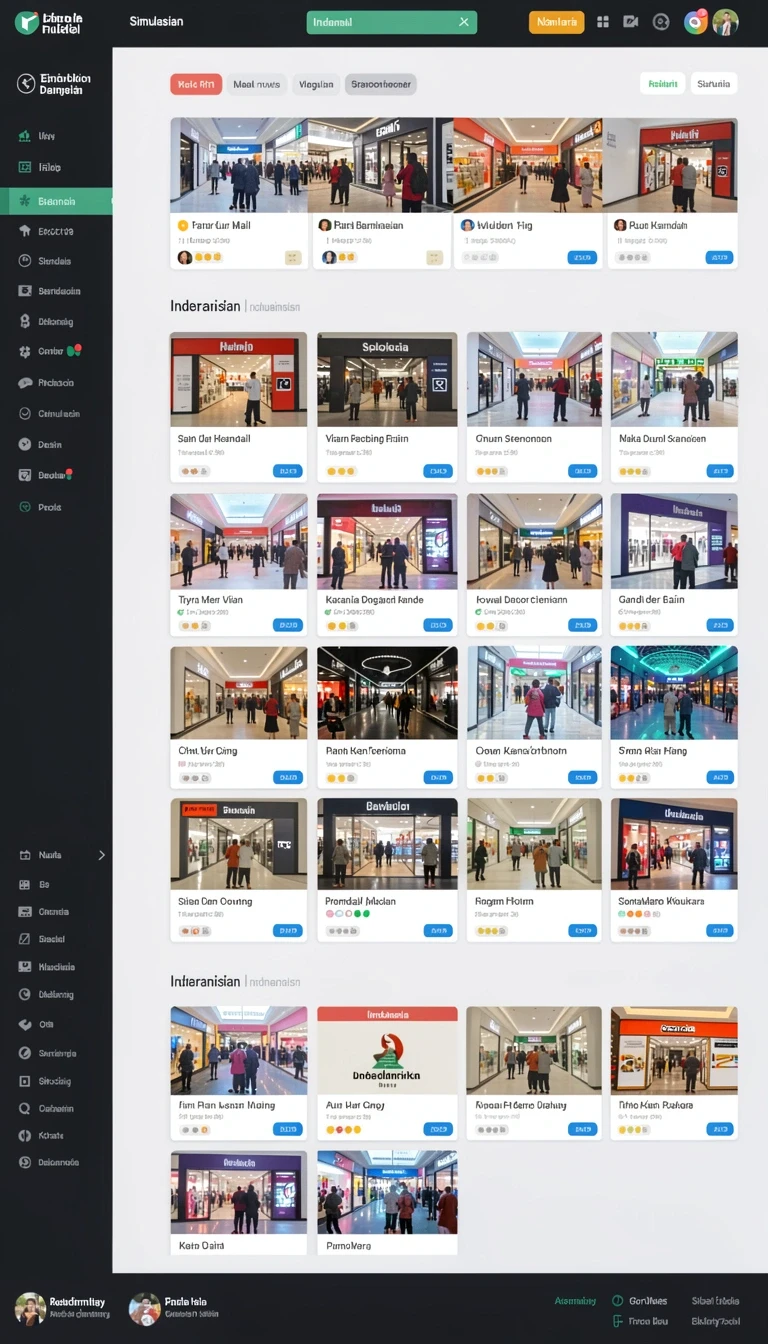The image size is (768, 1344).
Task: Open the green footer link on the left
Action: click(575, 1301)
